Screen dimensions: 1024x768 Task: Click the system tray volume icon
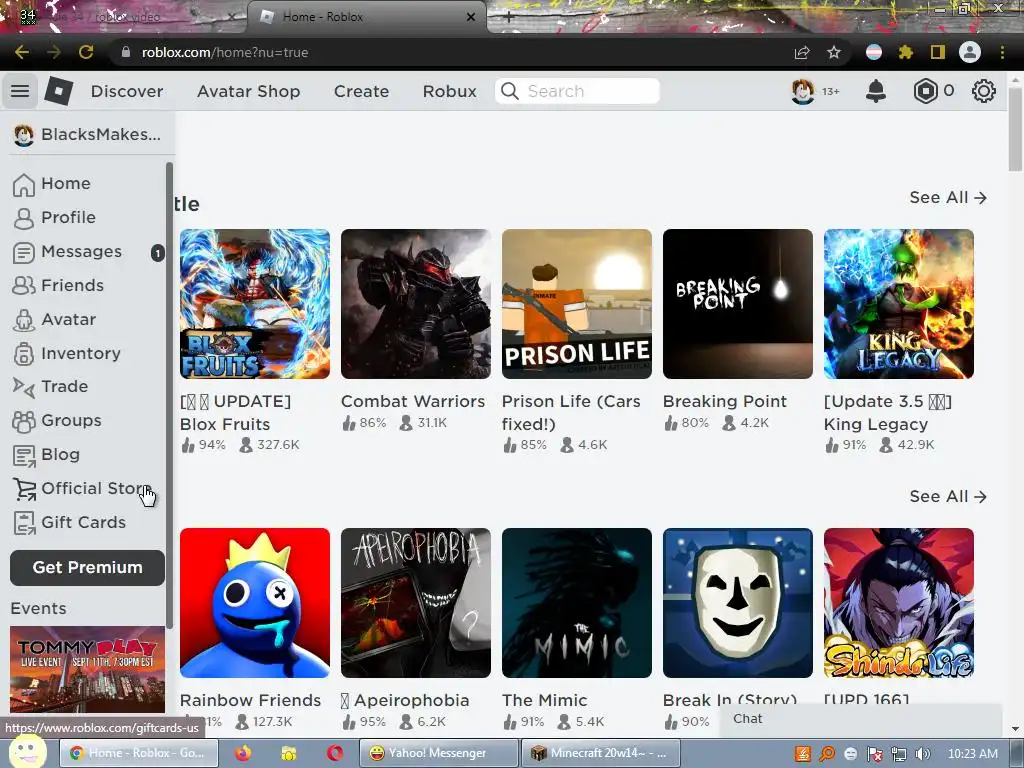coord(923,754)
